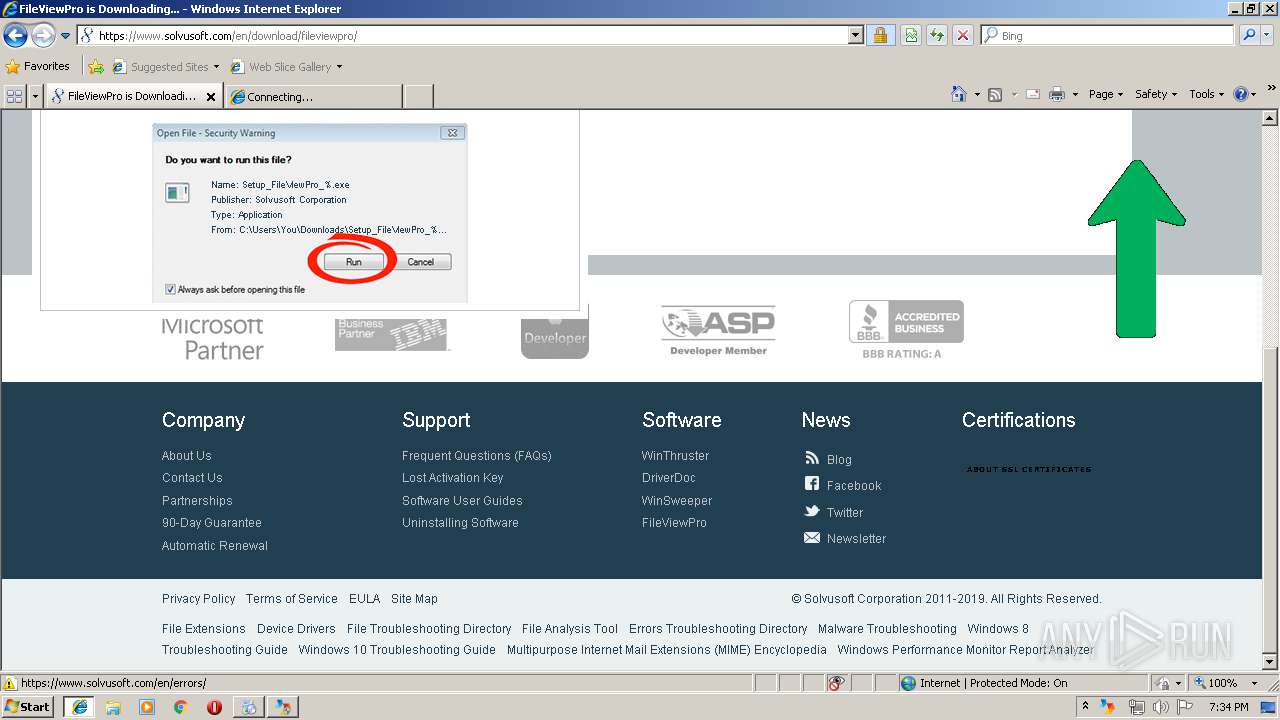Expand the address bar history dropdown

[x=855, y=36]
